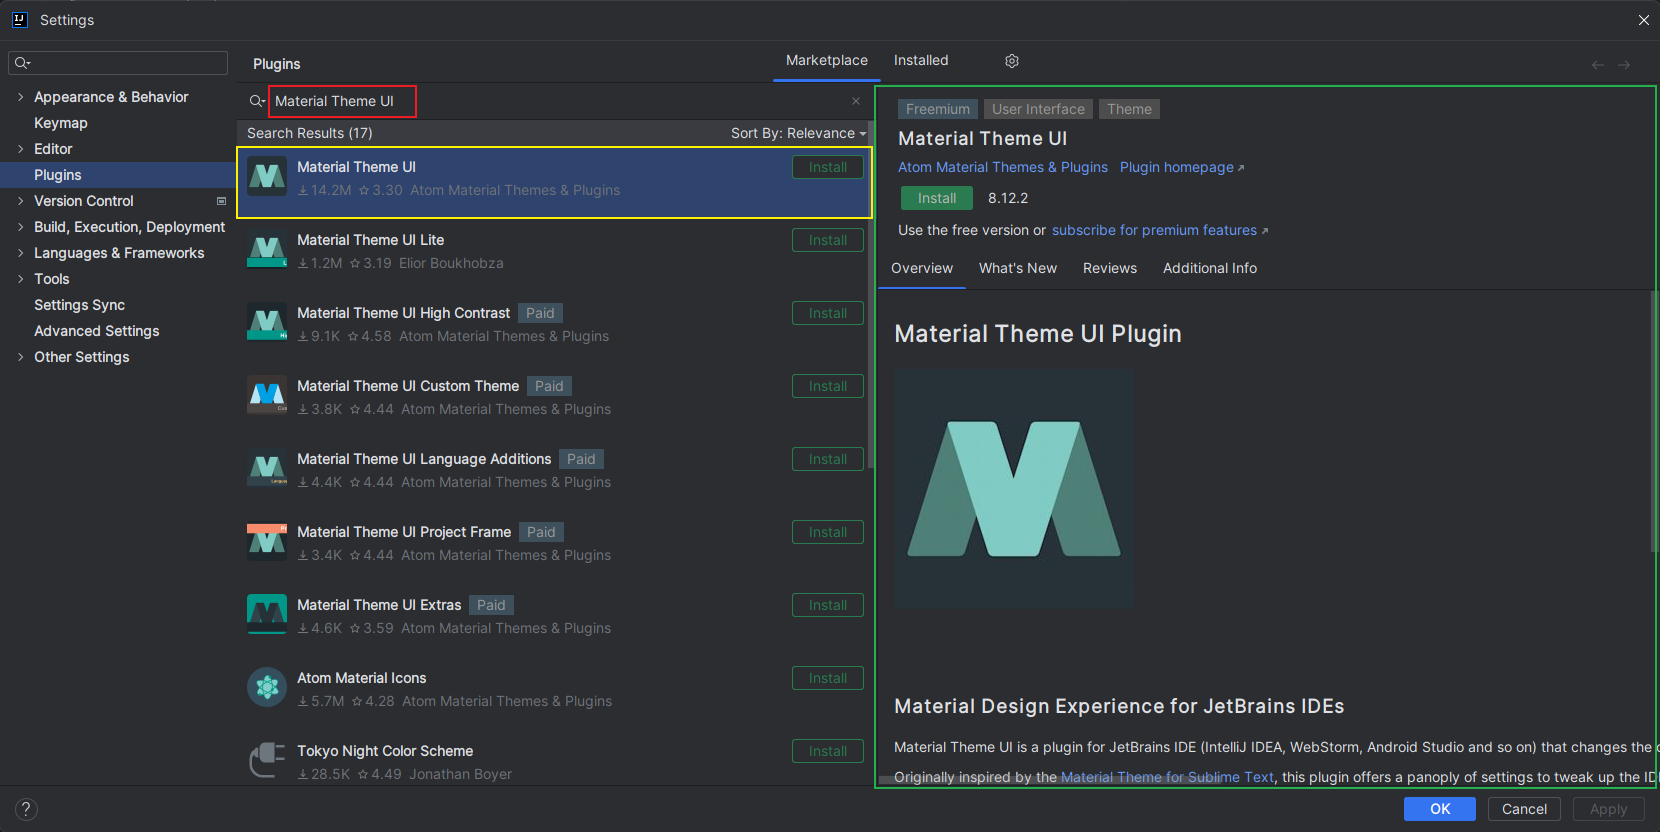Click the Theme tag
Viewport: 1660px width, 832px height.
[x=1129, y=109]
